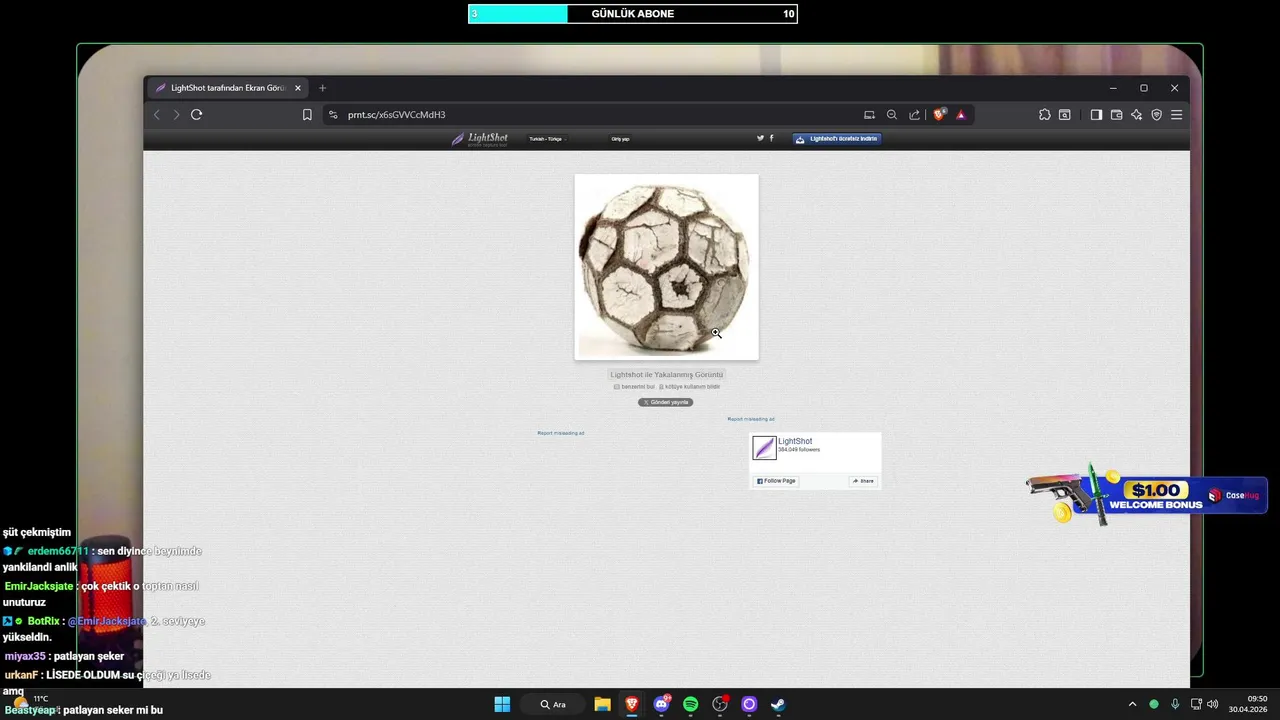
Task: Click the cracked soccer ball image
Action: tap(666, 267)
